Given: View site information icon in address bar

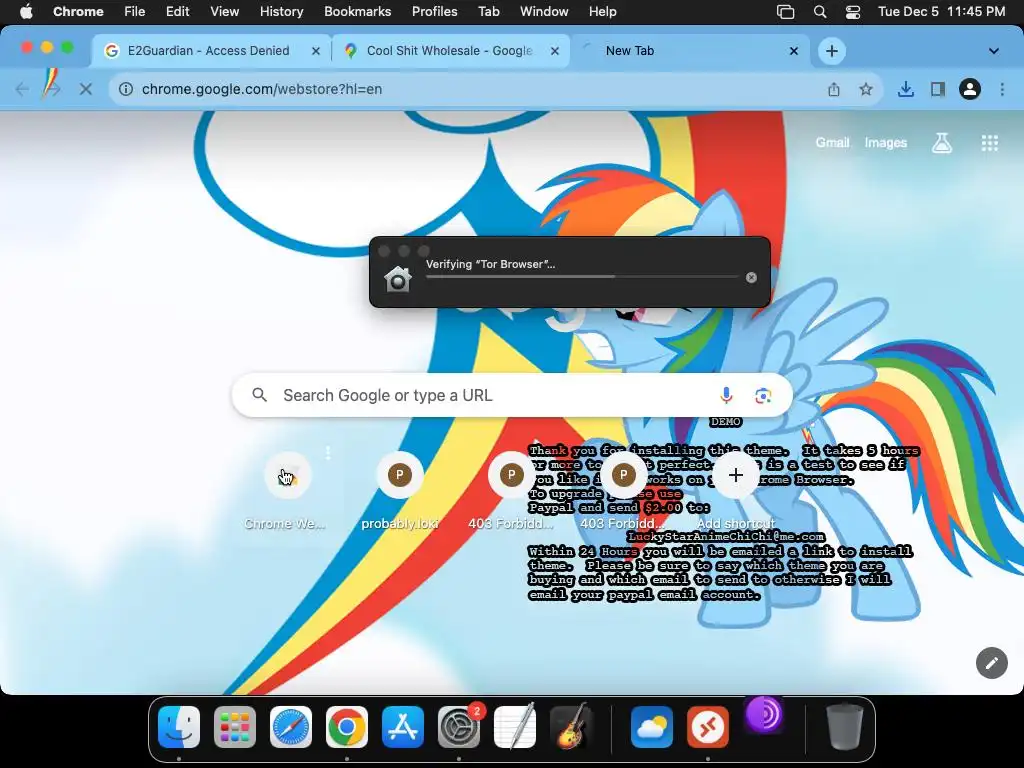Looking at the screenshot, I should coord(126,89).
